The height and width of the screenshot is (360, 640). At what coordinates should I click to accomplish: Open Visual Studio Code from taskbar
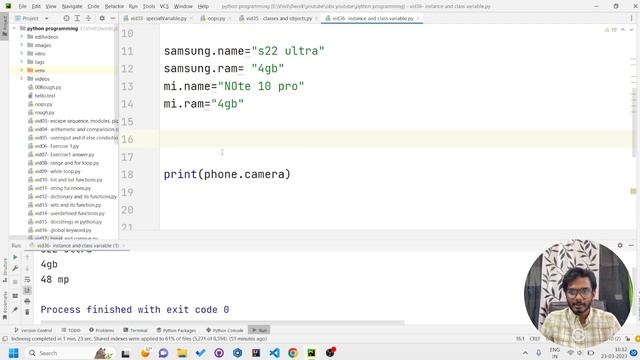[x=275, y=353]
